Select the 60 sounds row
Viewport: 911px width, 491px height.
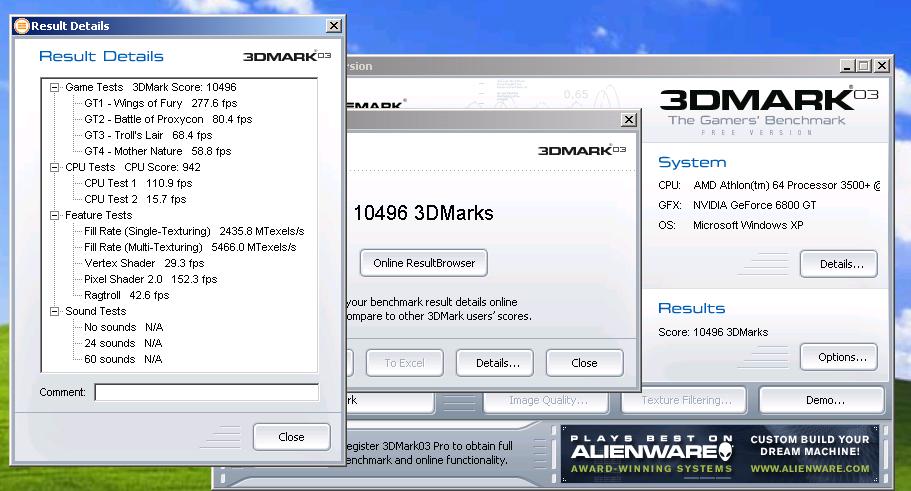(x=123, y=359)
